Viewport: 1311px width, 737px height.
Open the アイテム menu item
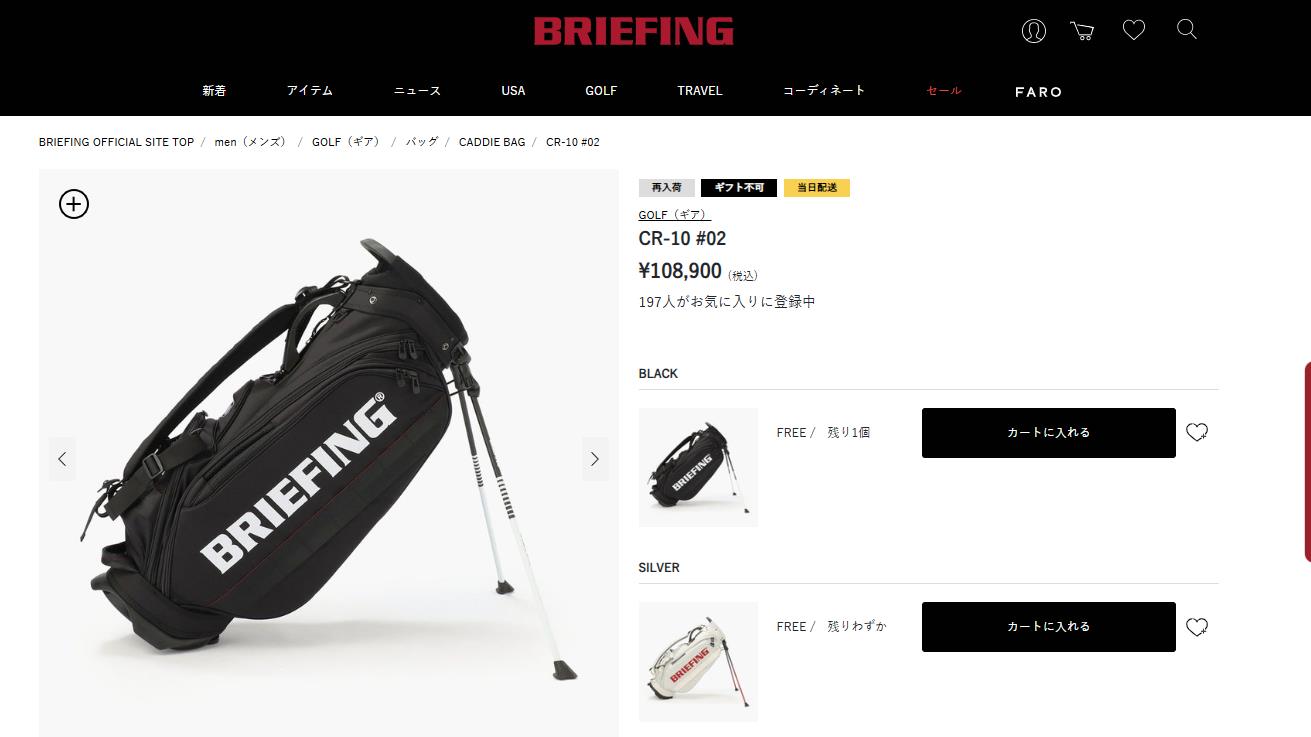[309, 90]
